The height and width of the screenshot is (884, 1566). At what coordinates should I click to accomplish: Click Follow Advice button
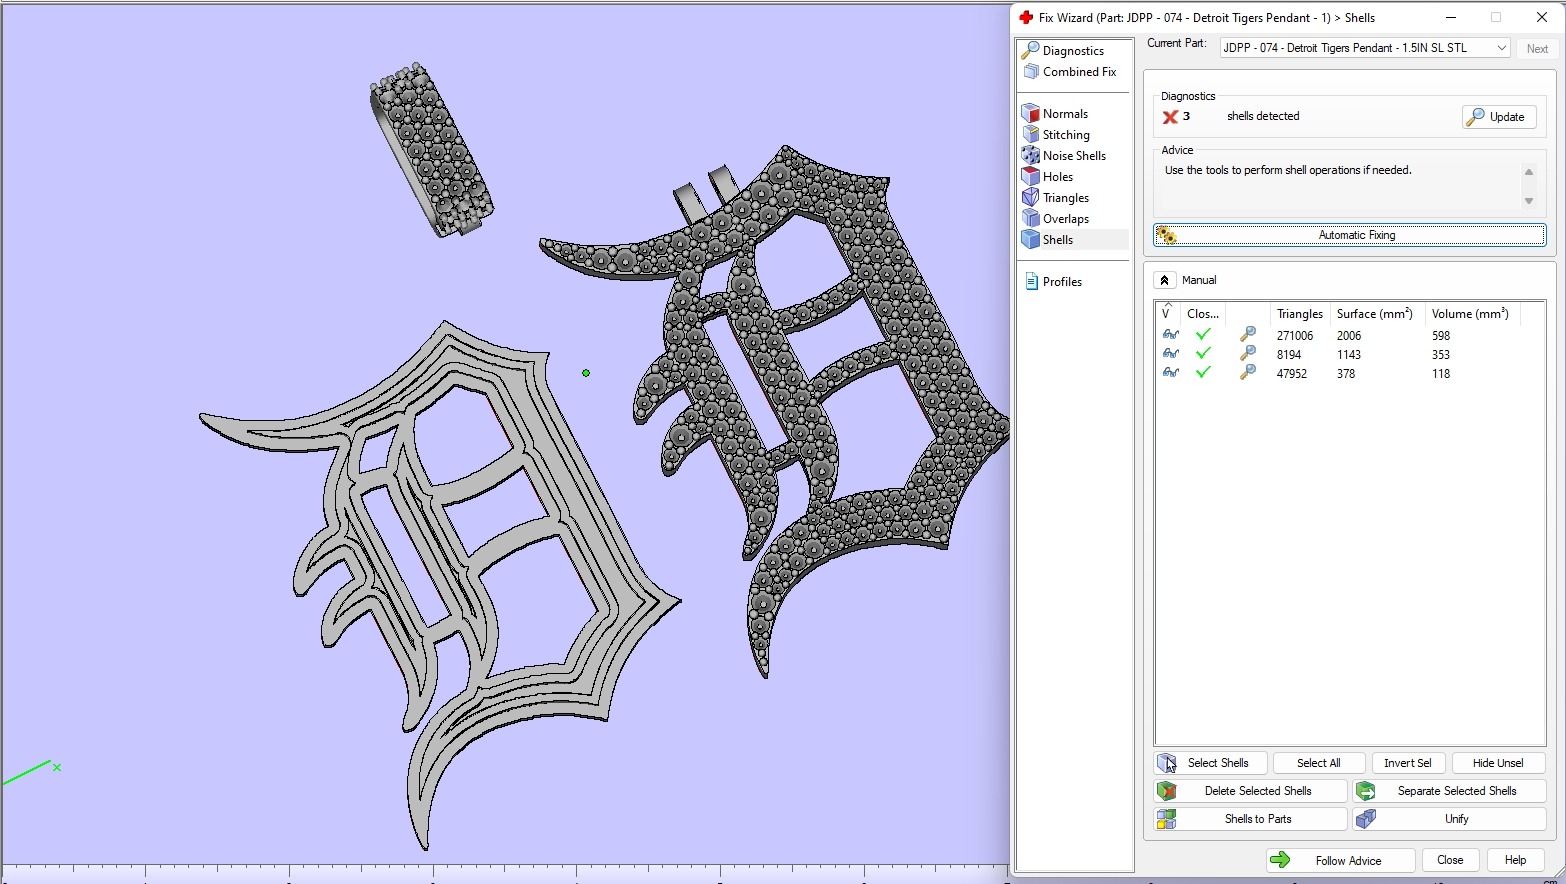coord(1340,861)
